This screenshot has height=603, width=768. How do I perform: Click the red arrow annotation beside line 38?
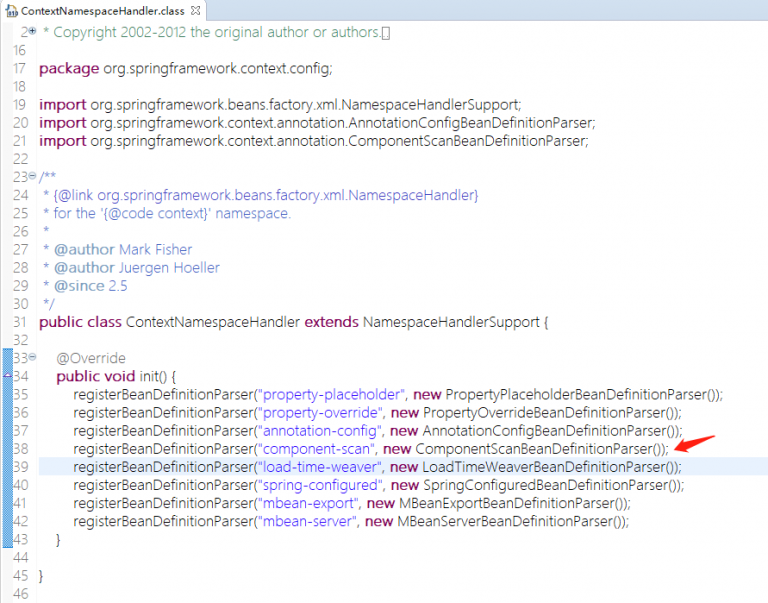click(696, 441)
